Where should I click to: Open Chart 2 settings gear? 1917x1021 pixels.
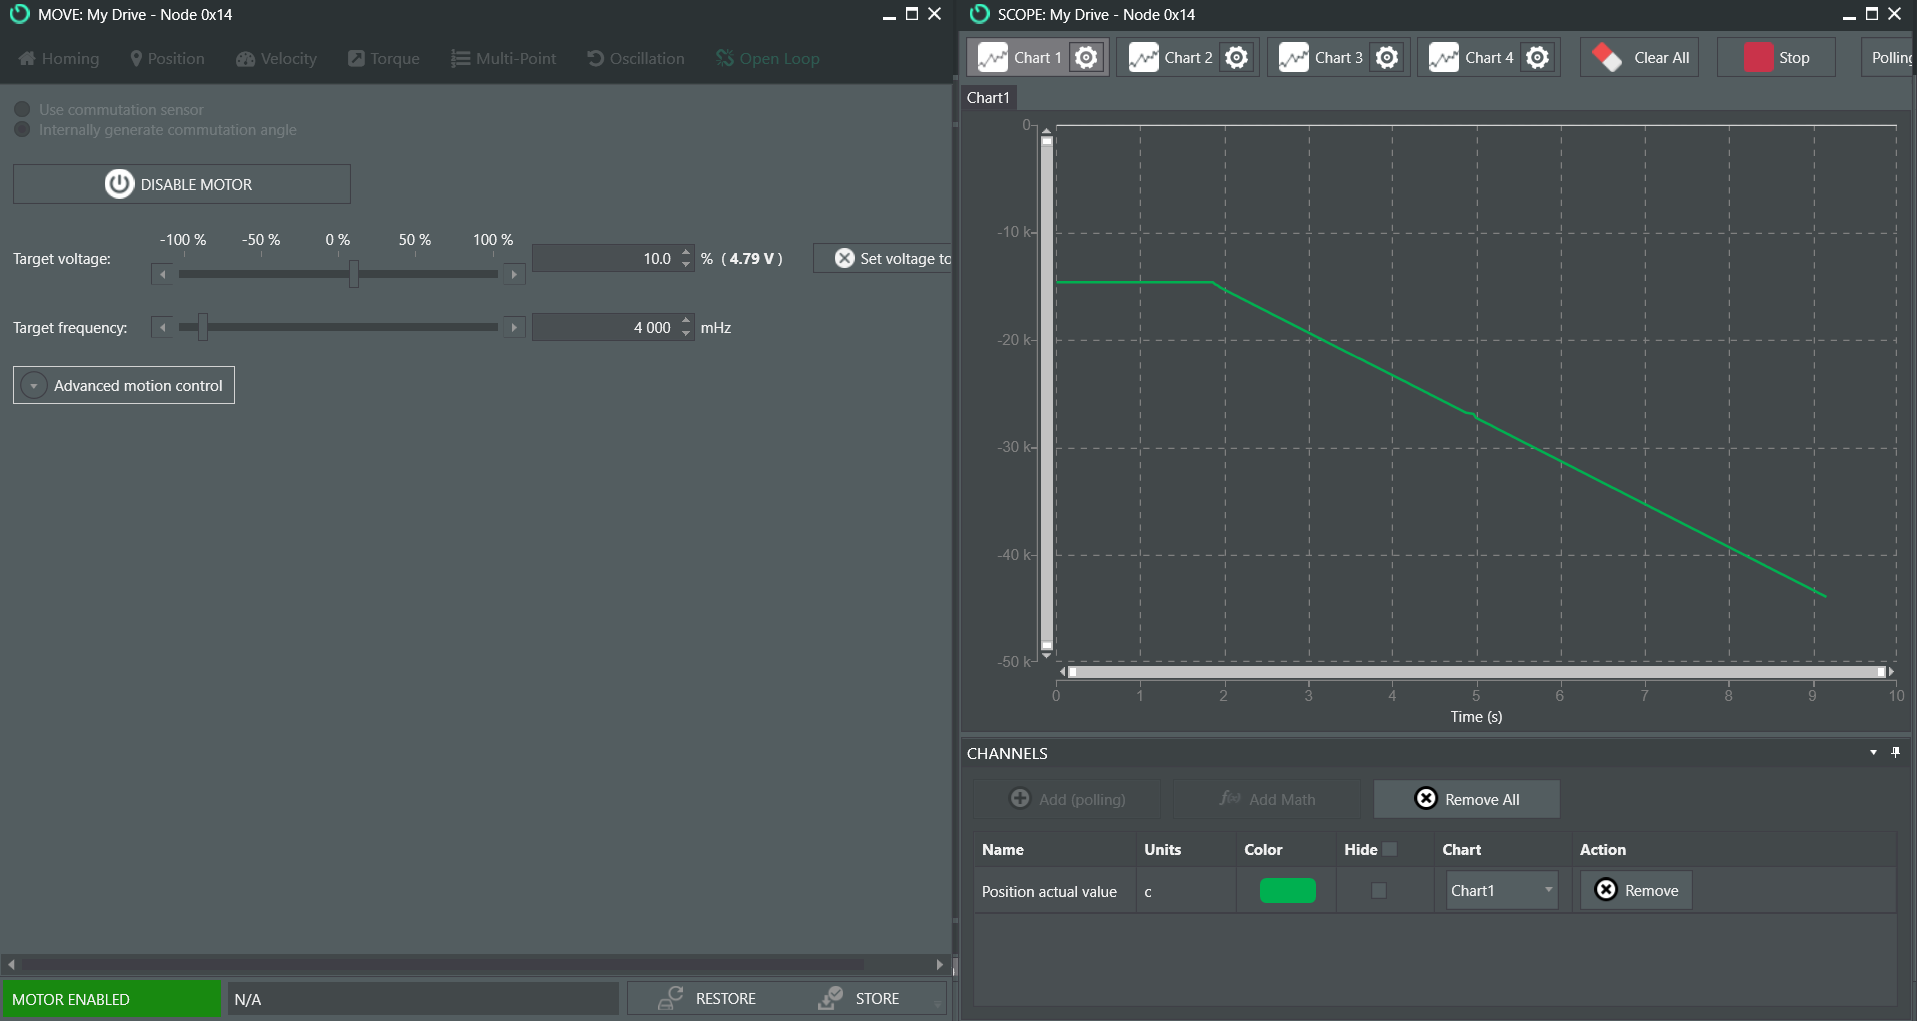[1237, 58]
